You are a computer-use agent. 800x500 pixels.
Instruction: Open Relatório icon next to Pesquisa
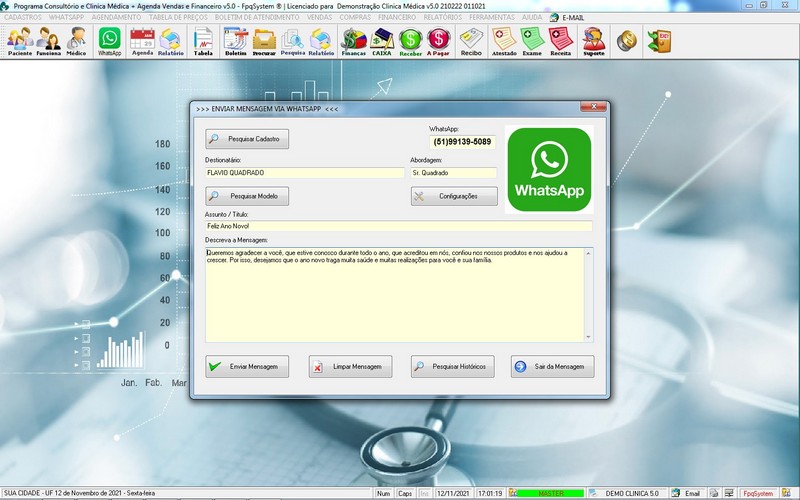click(321, 41)
